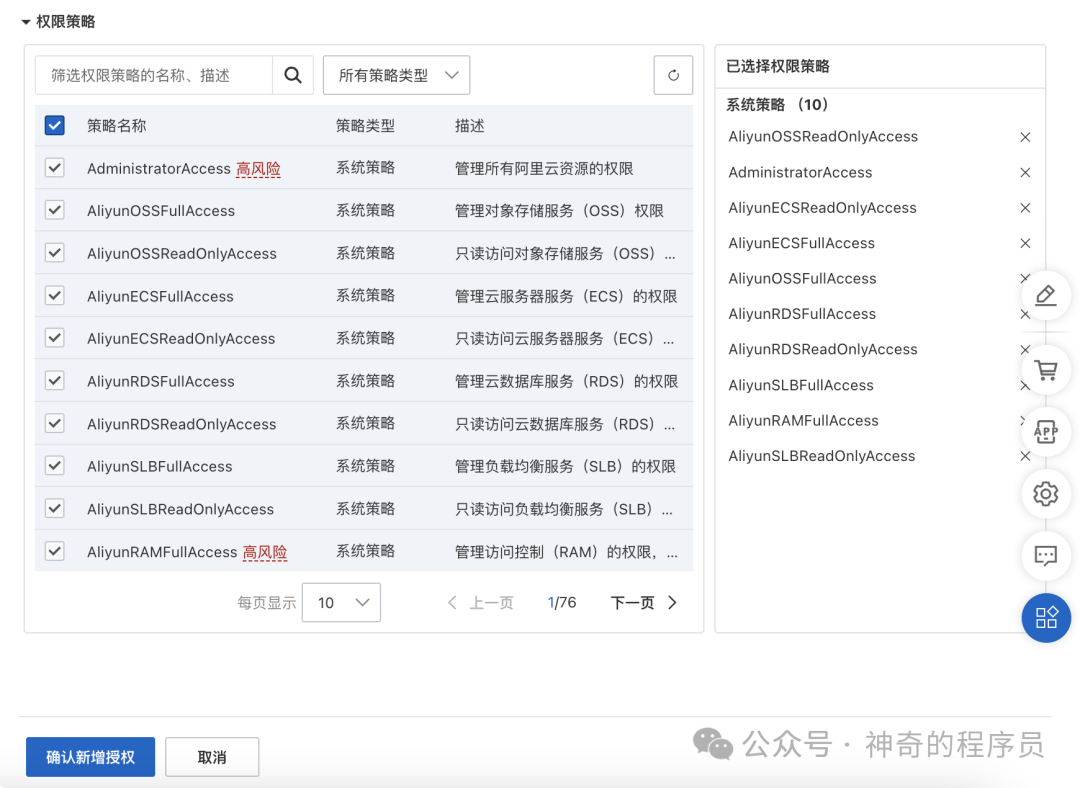1080x788 pixels.
Task: Click the refresh policy list icon
Action: pos(673,75)
